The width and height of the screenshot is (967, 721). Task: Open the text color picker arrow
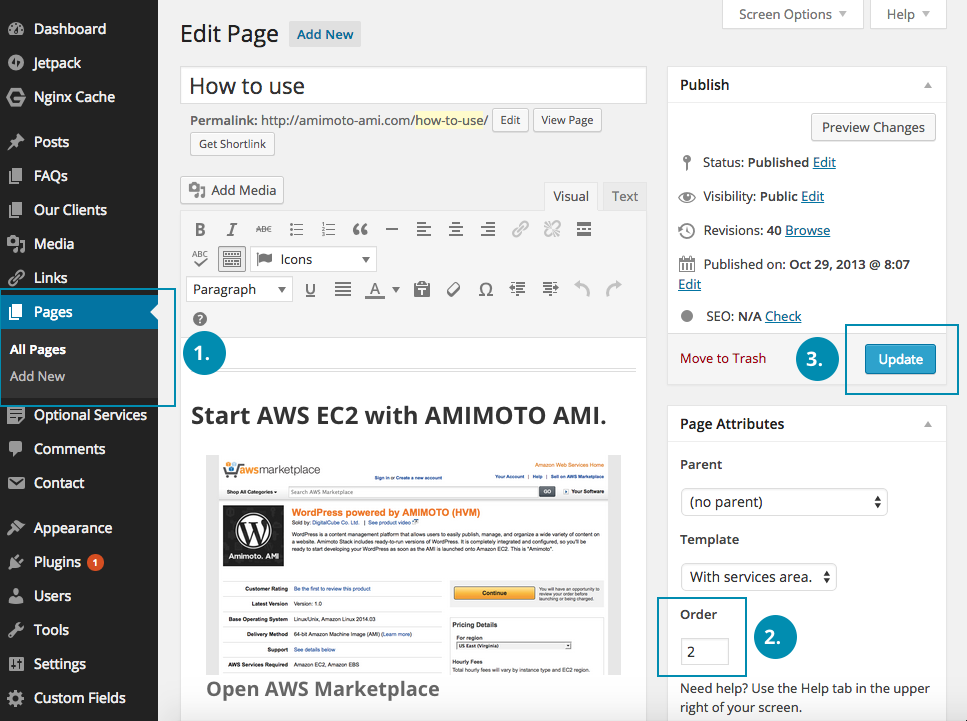[x=396, y=290]
